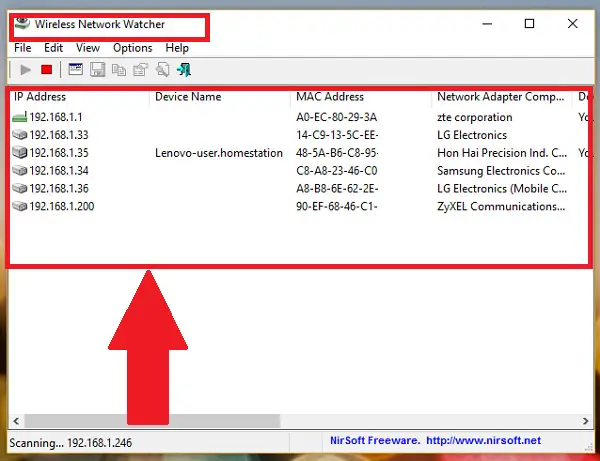Screen dimensions: 600x461
Task: Click the left arrow of horizontal scrollbar
Action: click(x=16, y=421)
